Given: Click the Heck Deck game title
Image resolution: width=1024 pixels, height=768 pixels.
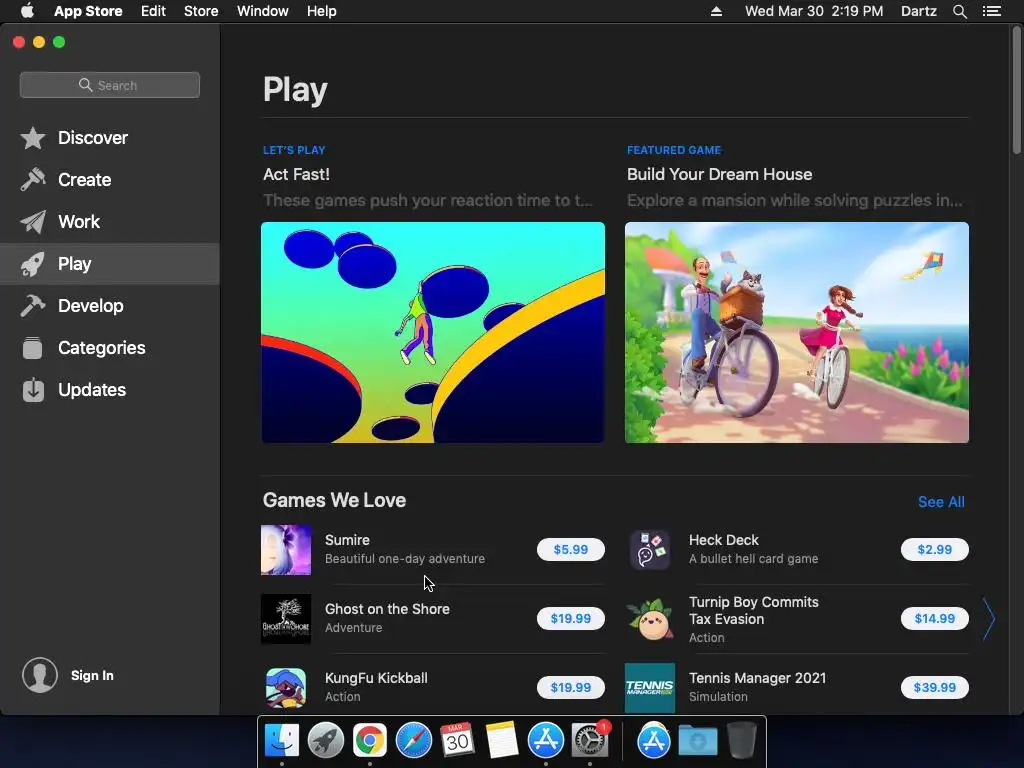Looking at the screenshot, I should pyautogui.click(x=724, y=540).
